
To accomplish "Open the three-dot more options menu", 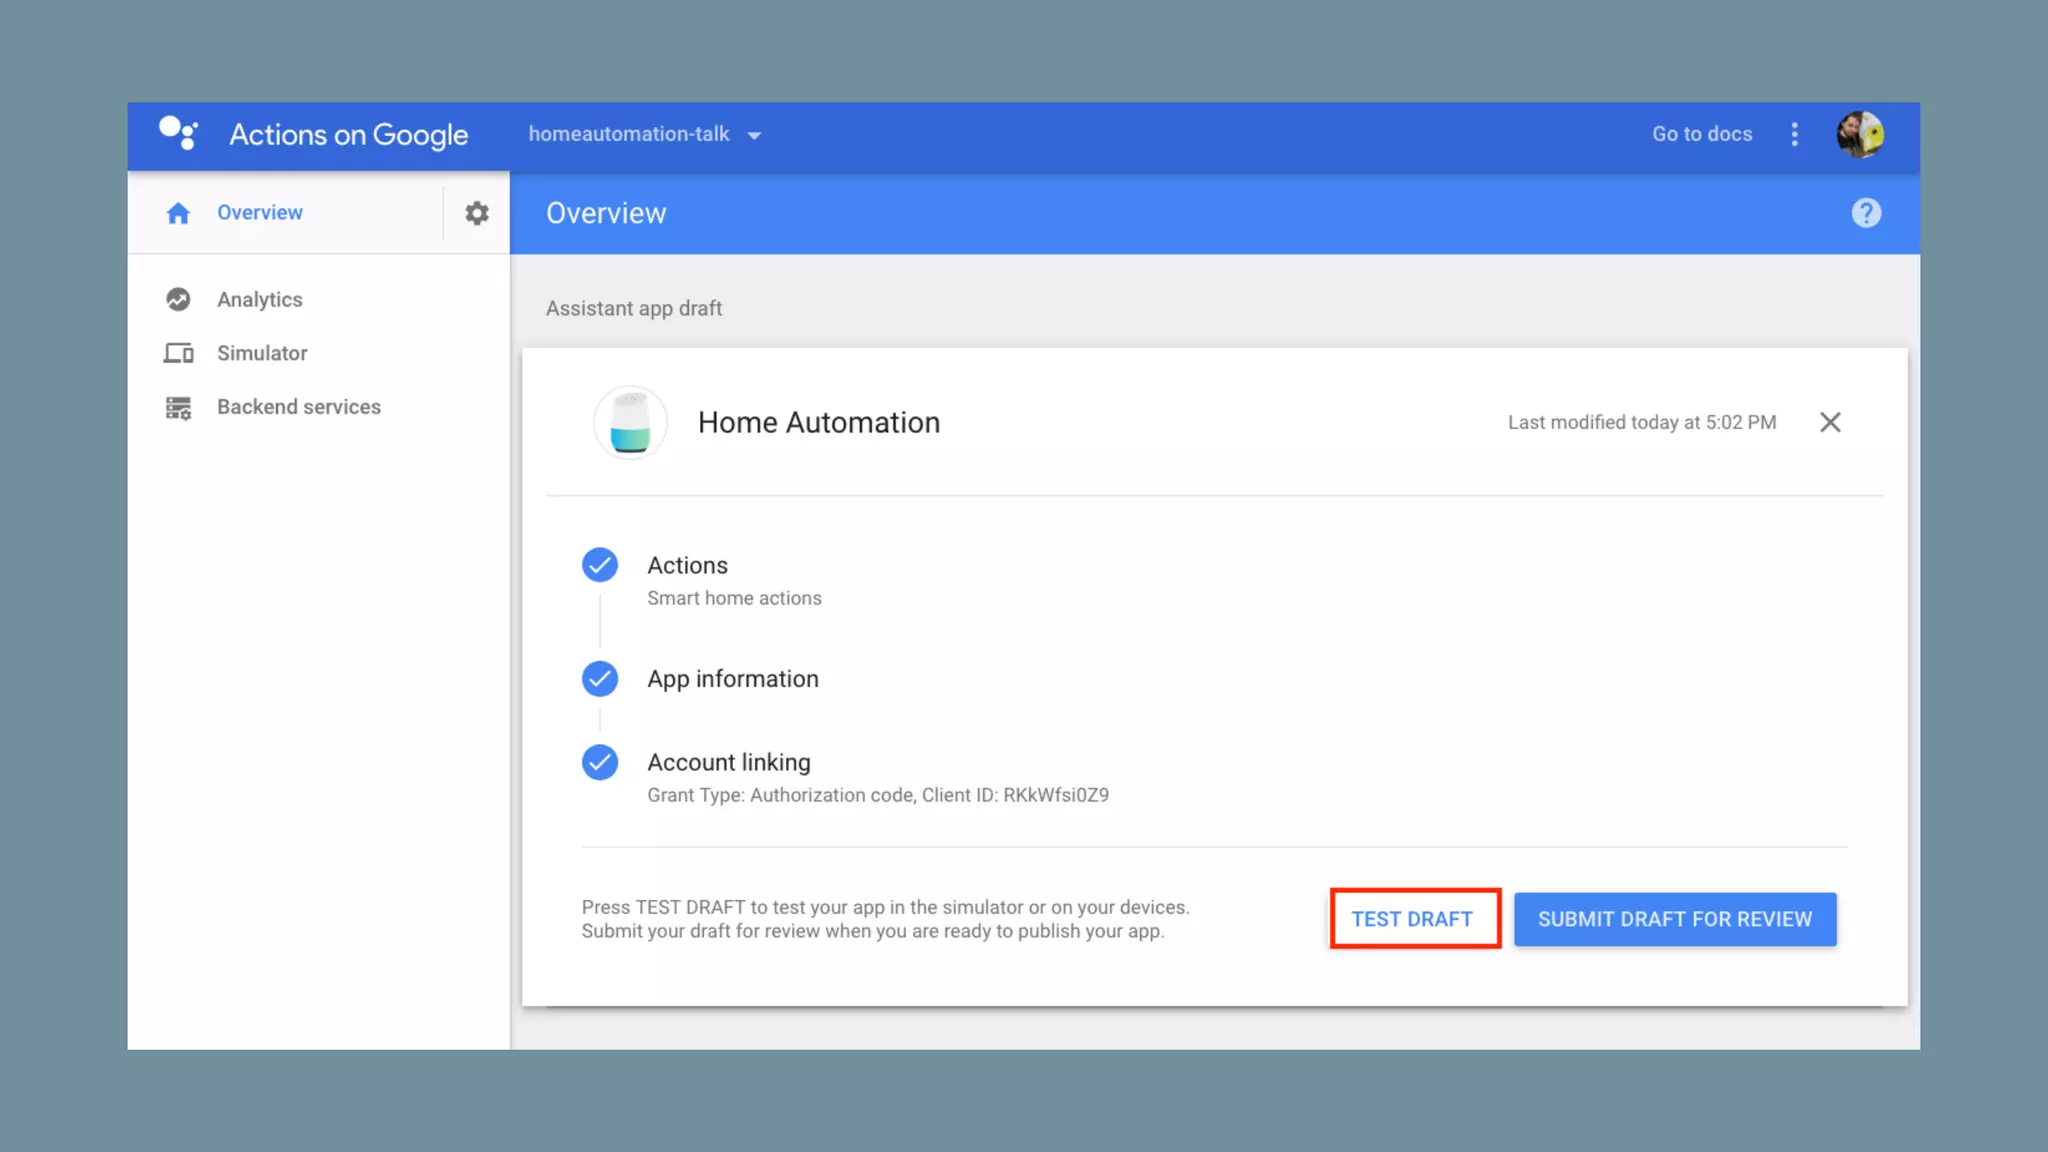I will pyautogui.click(x=1794, y=134).
